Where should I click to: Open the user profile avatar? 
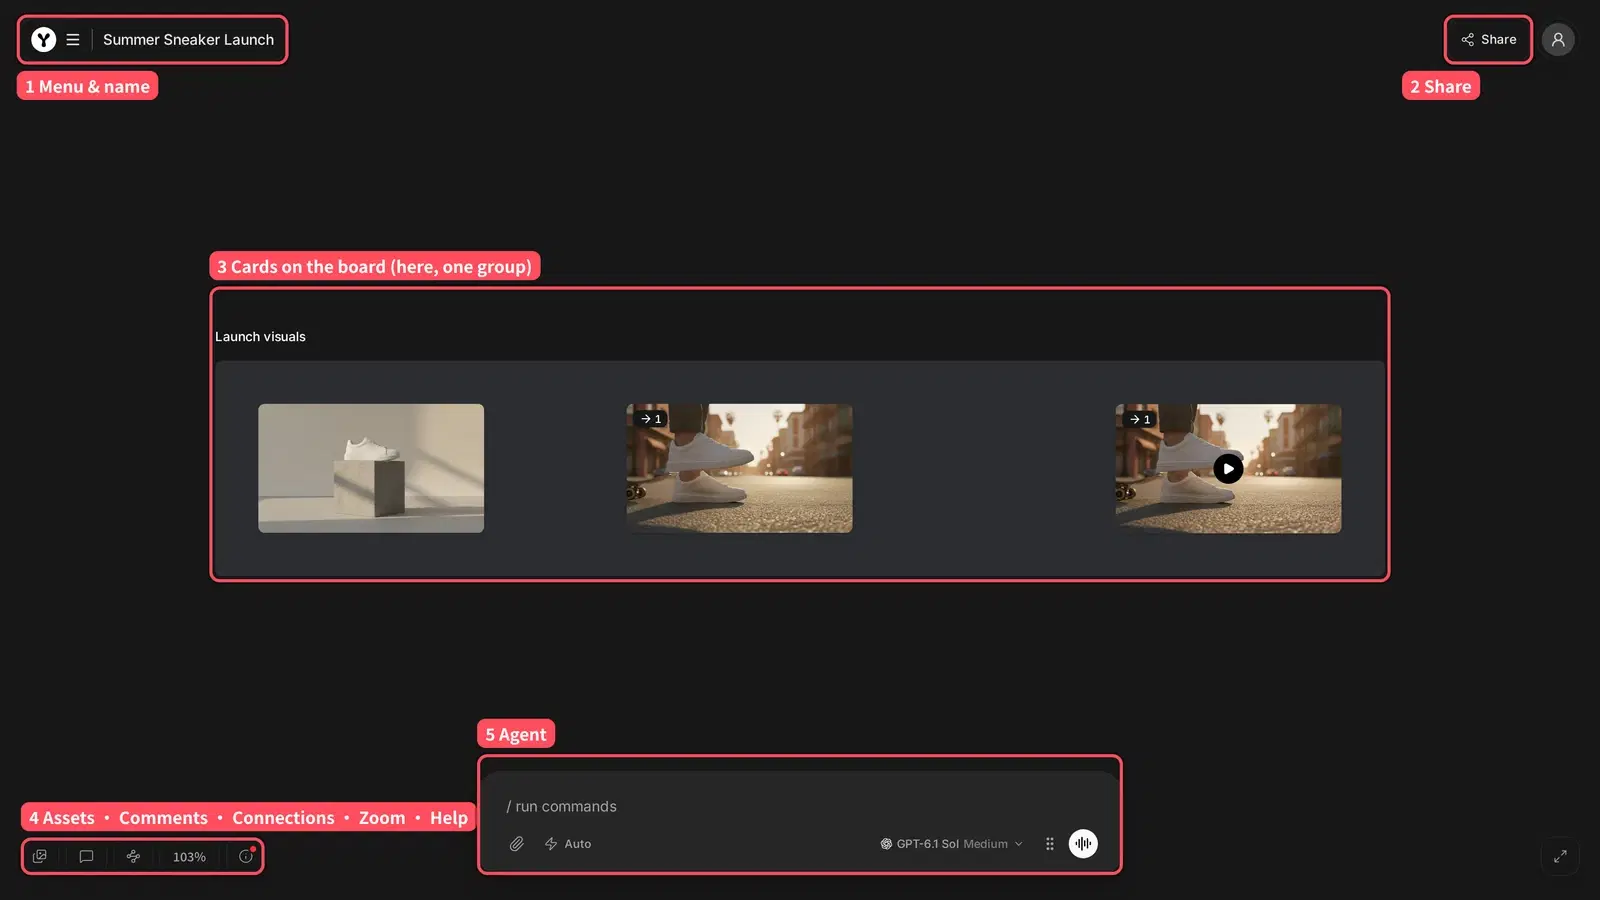click(1558, 40)
